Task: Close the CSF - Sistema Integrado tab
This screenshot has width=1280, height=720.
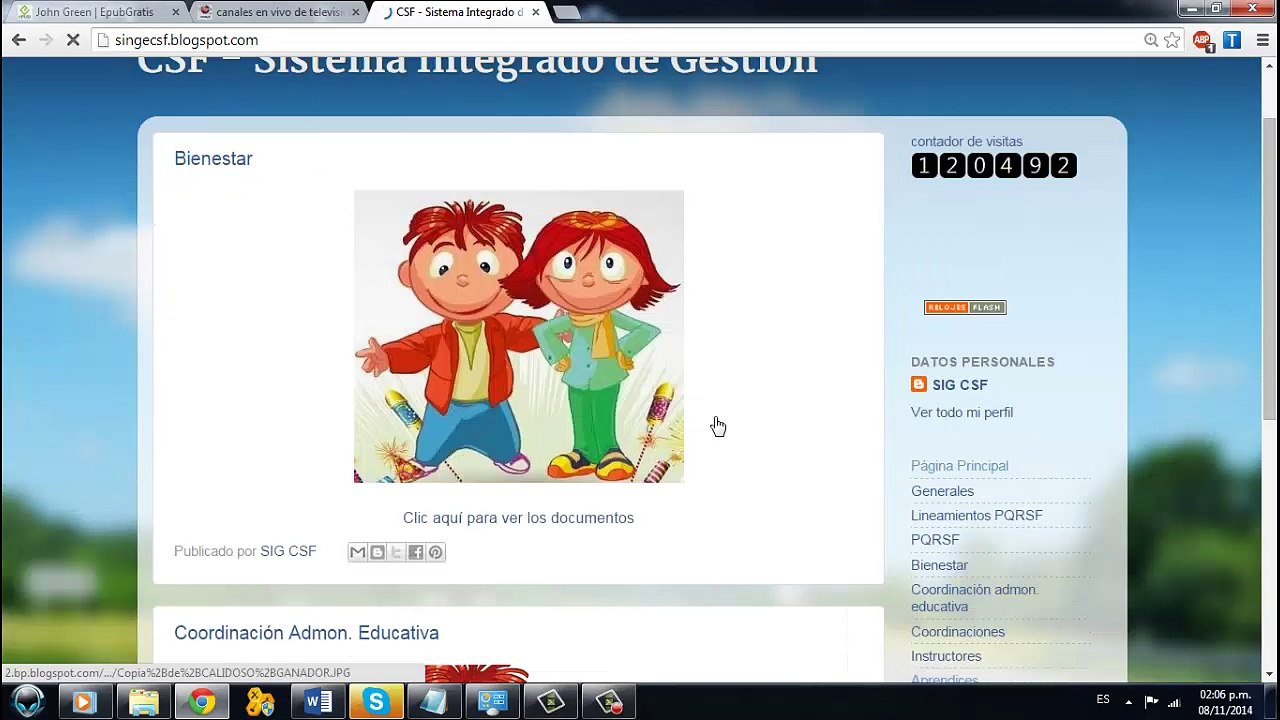Action: click(536, 12)
